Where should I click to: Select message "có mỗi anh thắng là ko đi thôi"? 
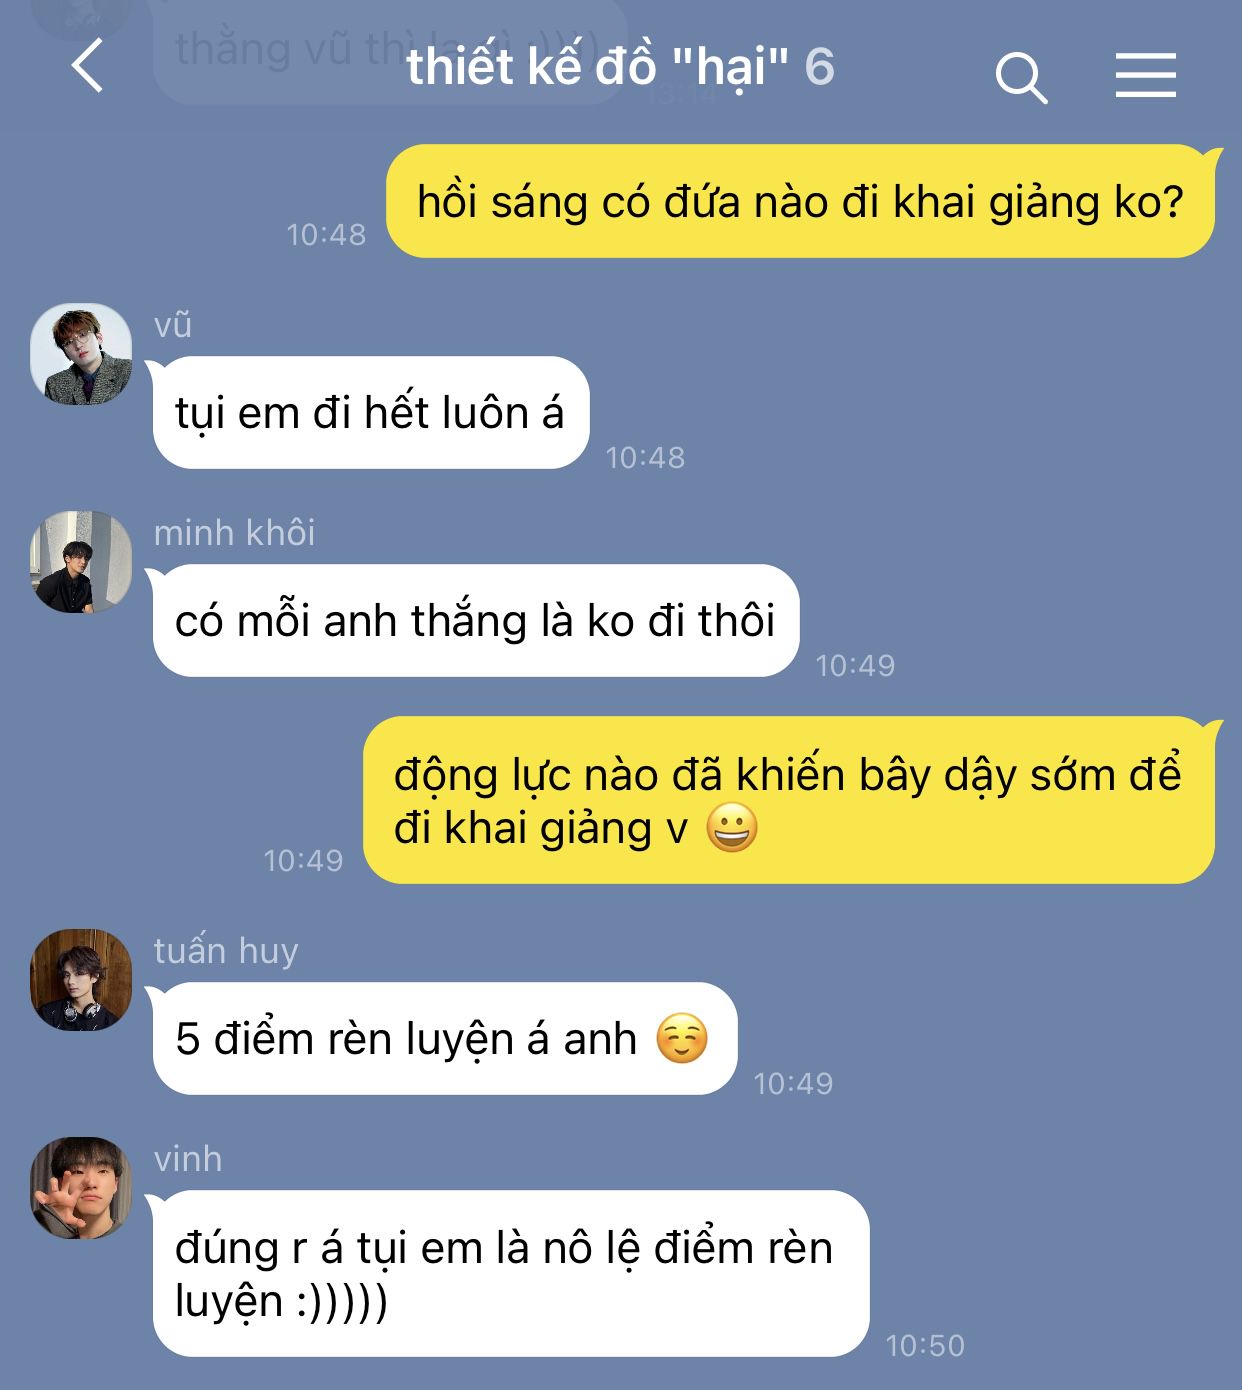click(x=476, y=620)
